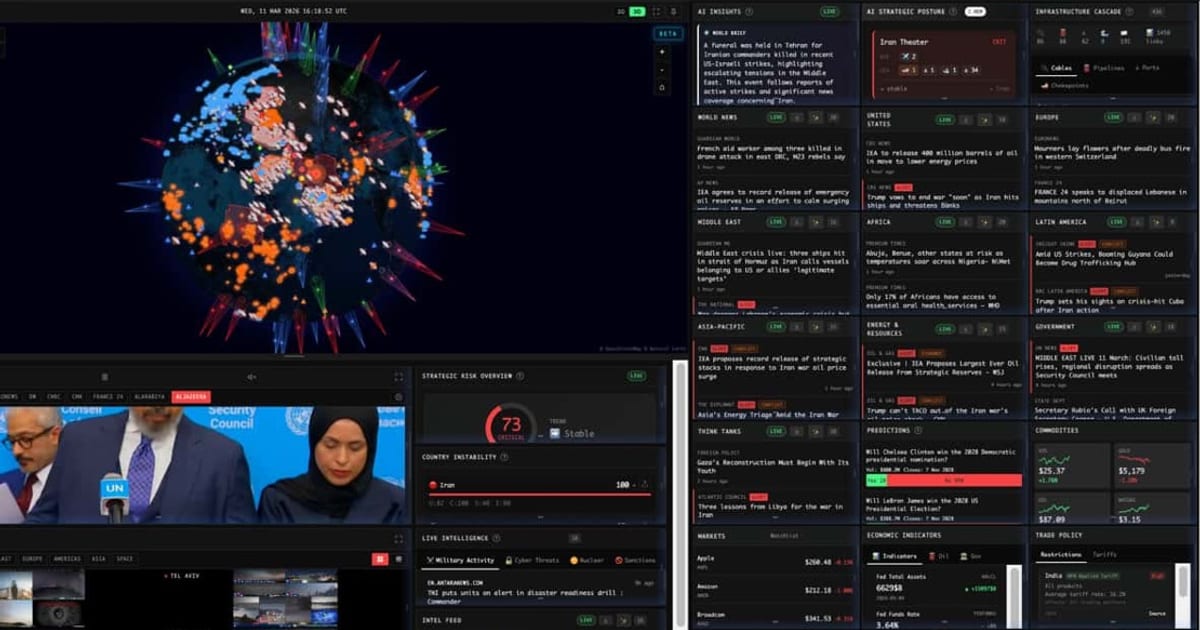Expand the live video panel to fullscreen

(398, 377)
